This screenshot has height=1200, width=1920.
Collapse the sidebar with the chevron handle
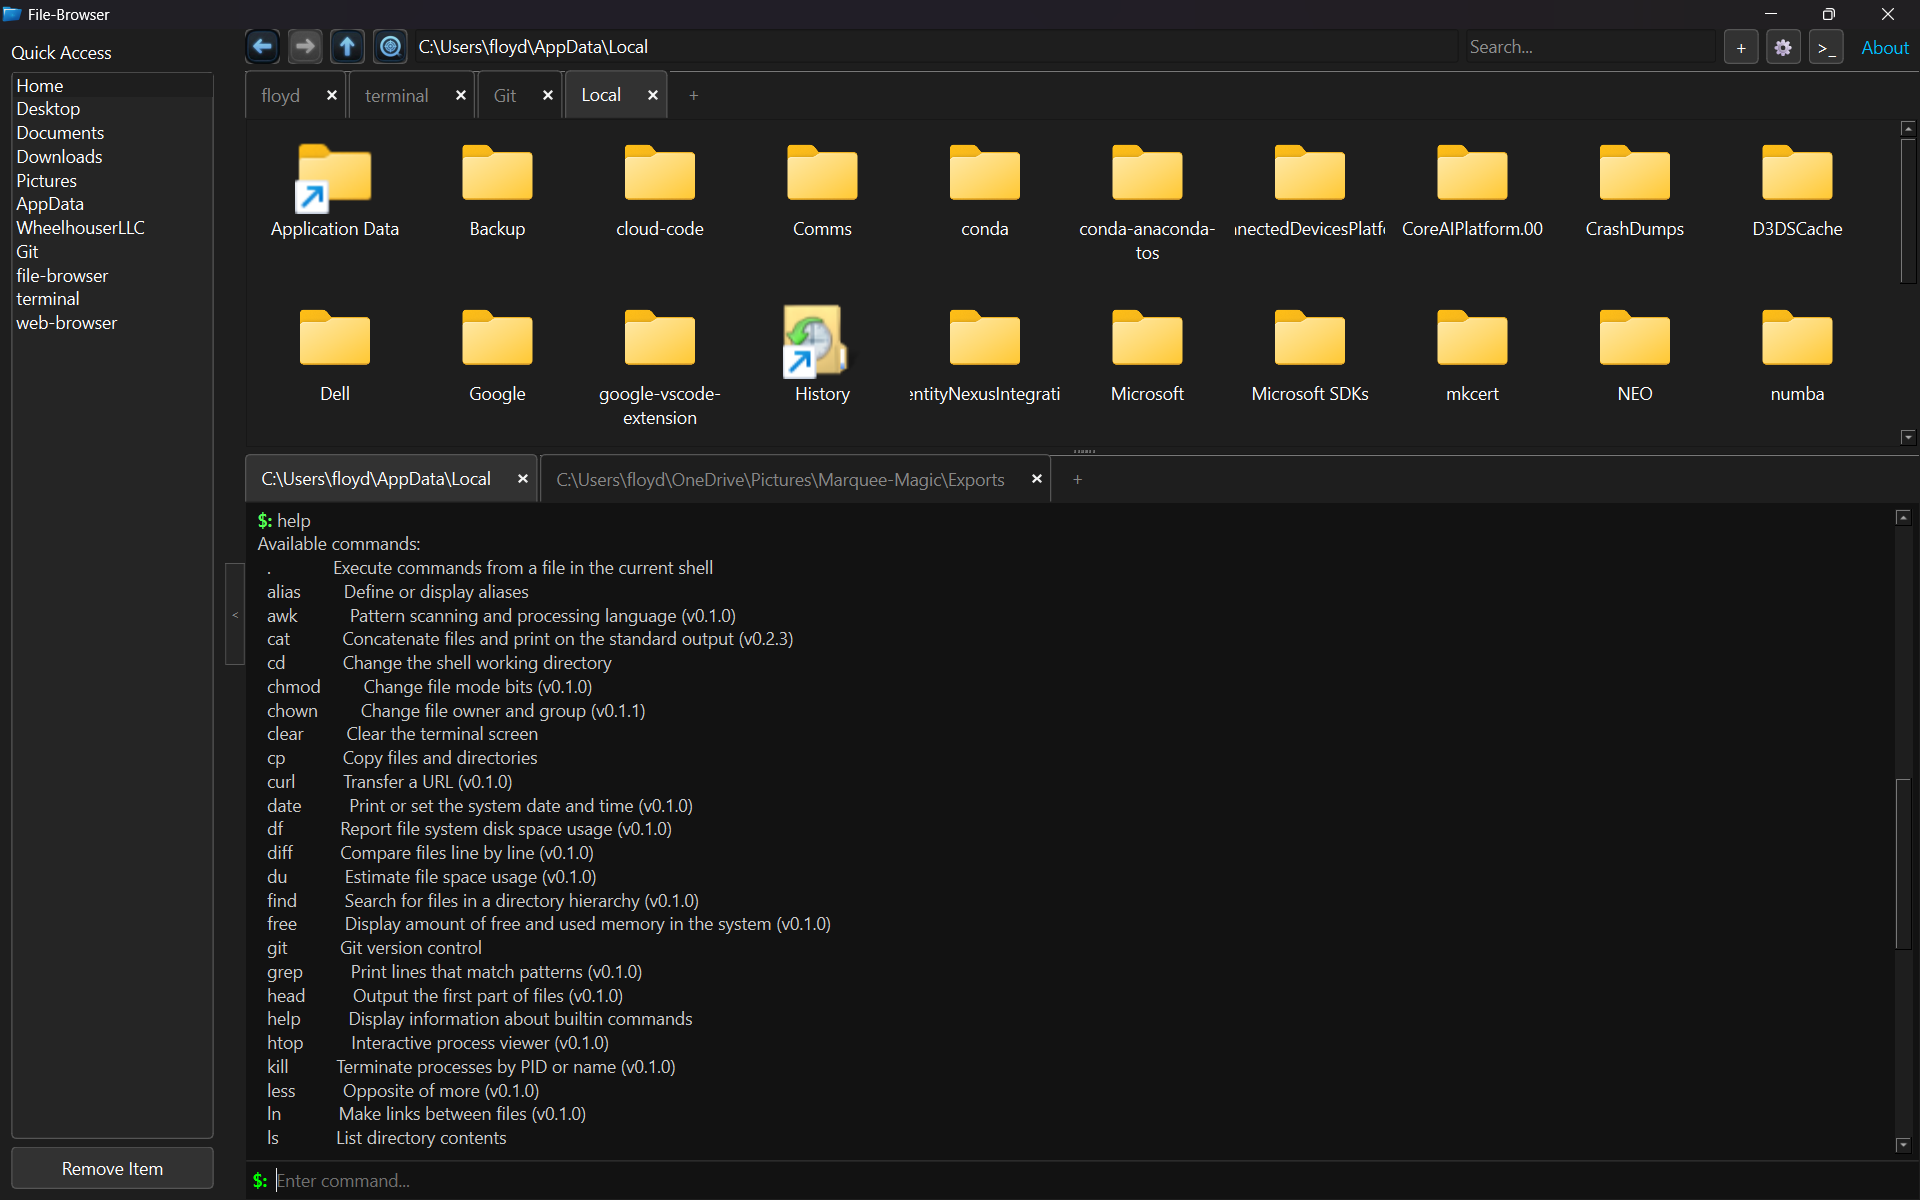tap(235, 614)
